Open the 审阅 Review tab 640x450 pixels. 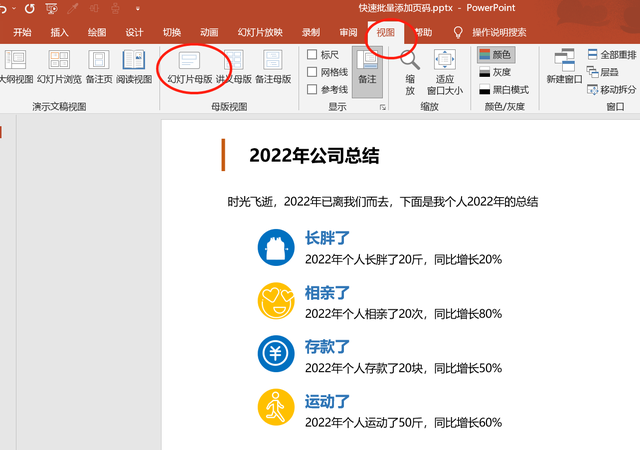click(348, 32)
